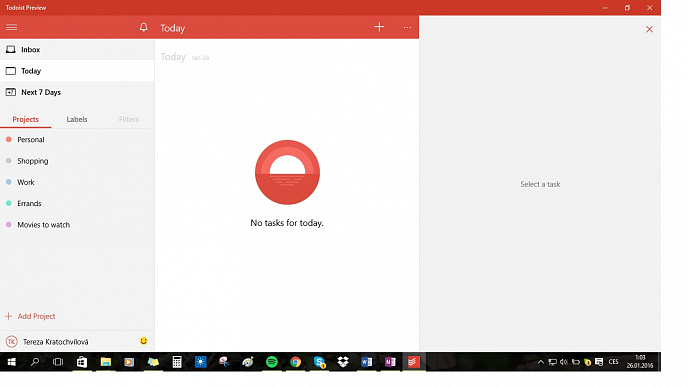The width and height of the screenshot is (688, 386).
Task: Close the task detail pane
Action: coord(649,29)
